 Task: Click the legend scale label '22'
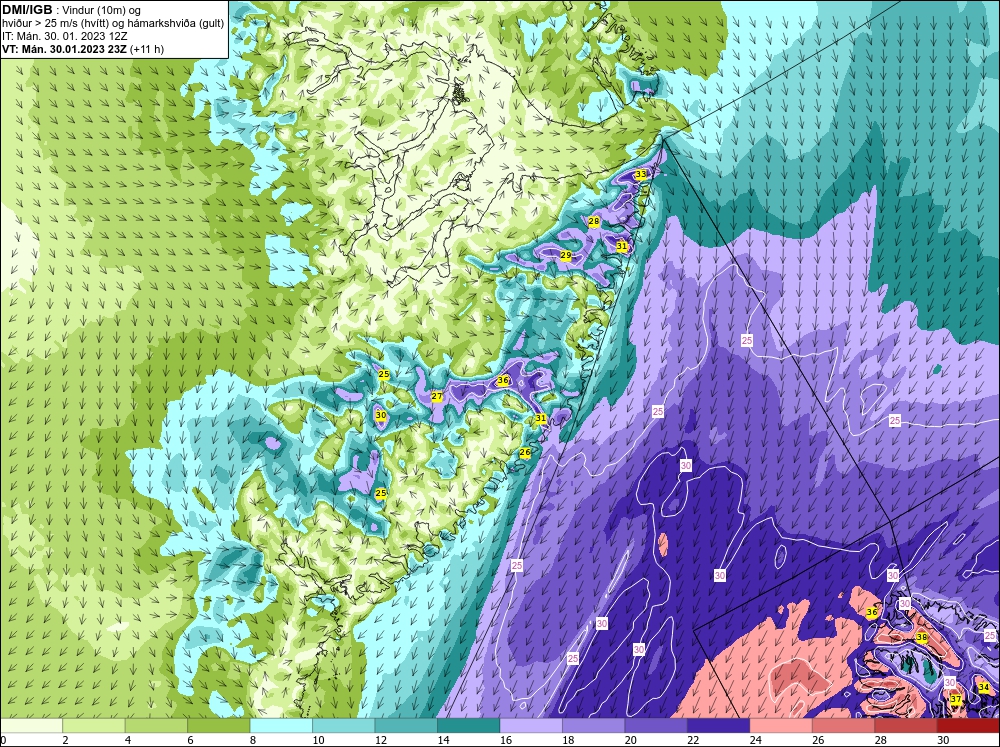tap(693, 740)
